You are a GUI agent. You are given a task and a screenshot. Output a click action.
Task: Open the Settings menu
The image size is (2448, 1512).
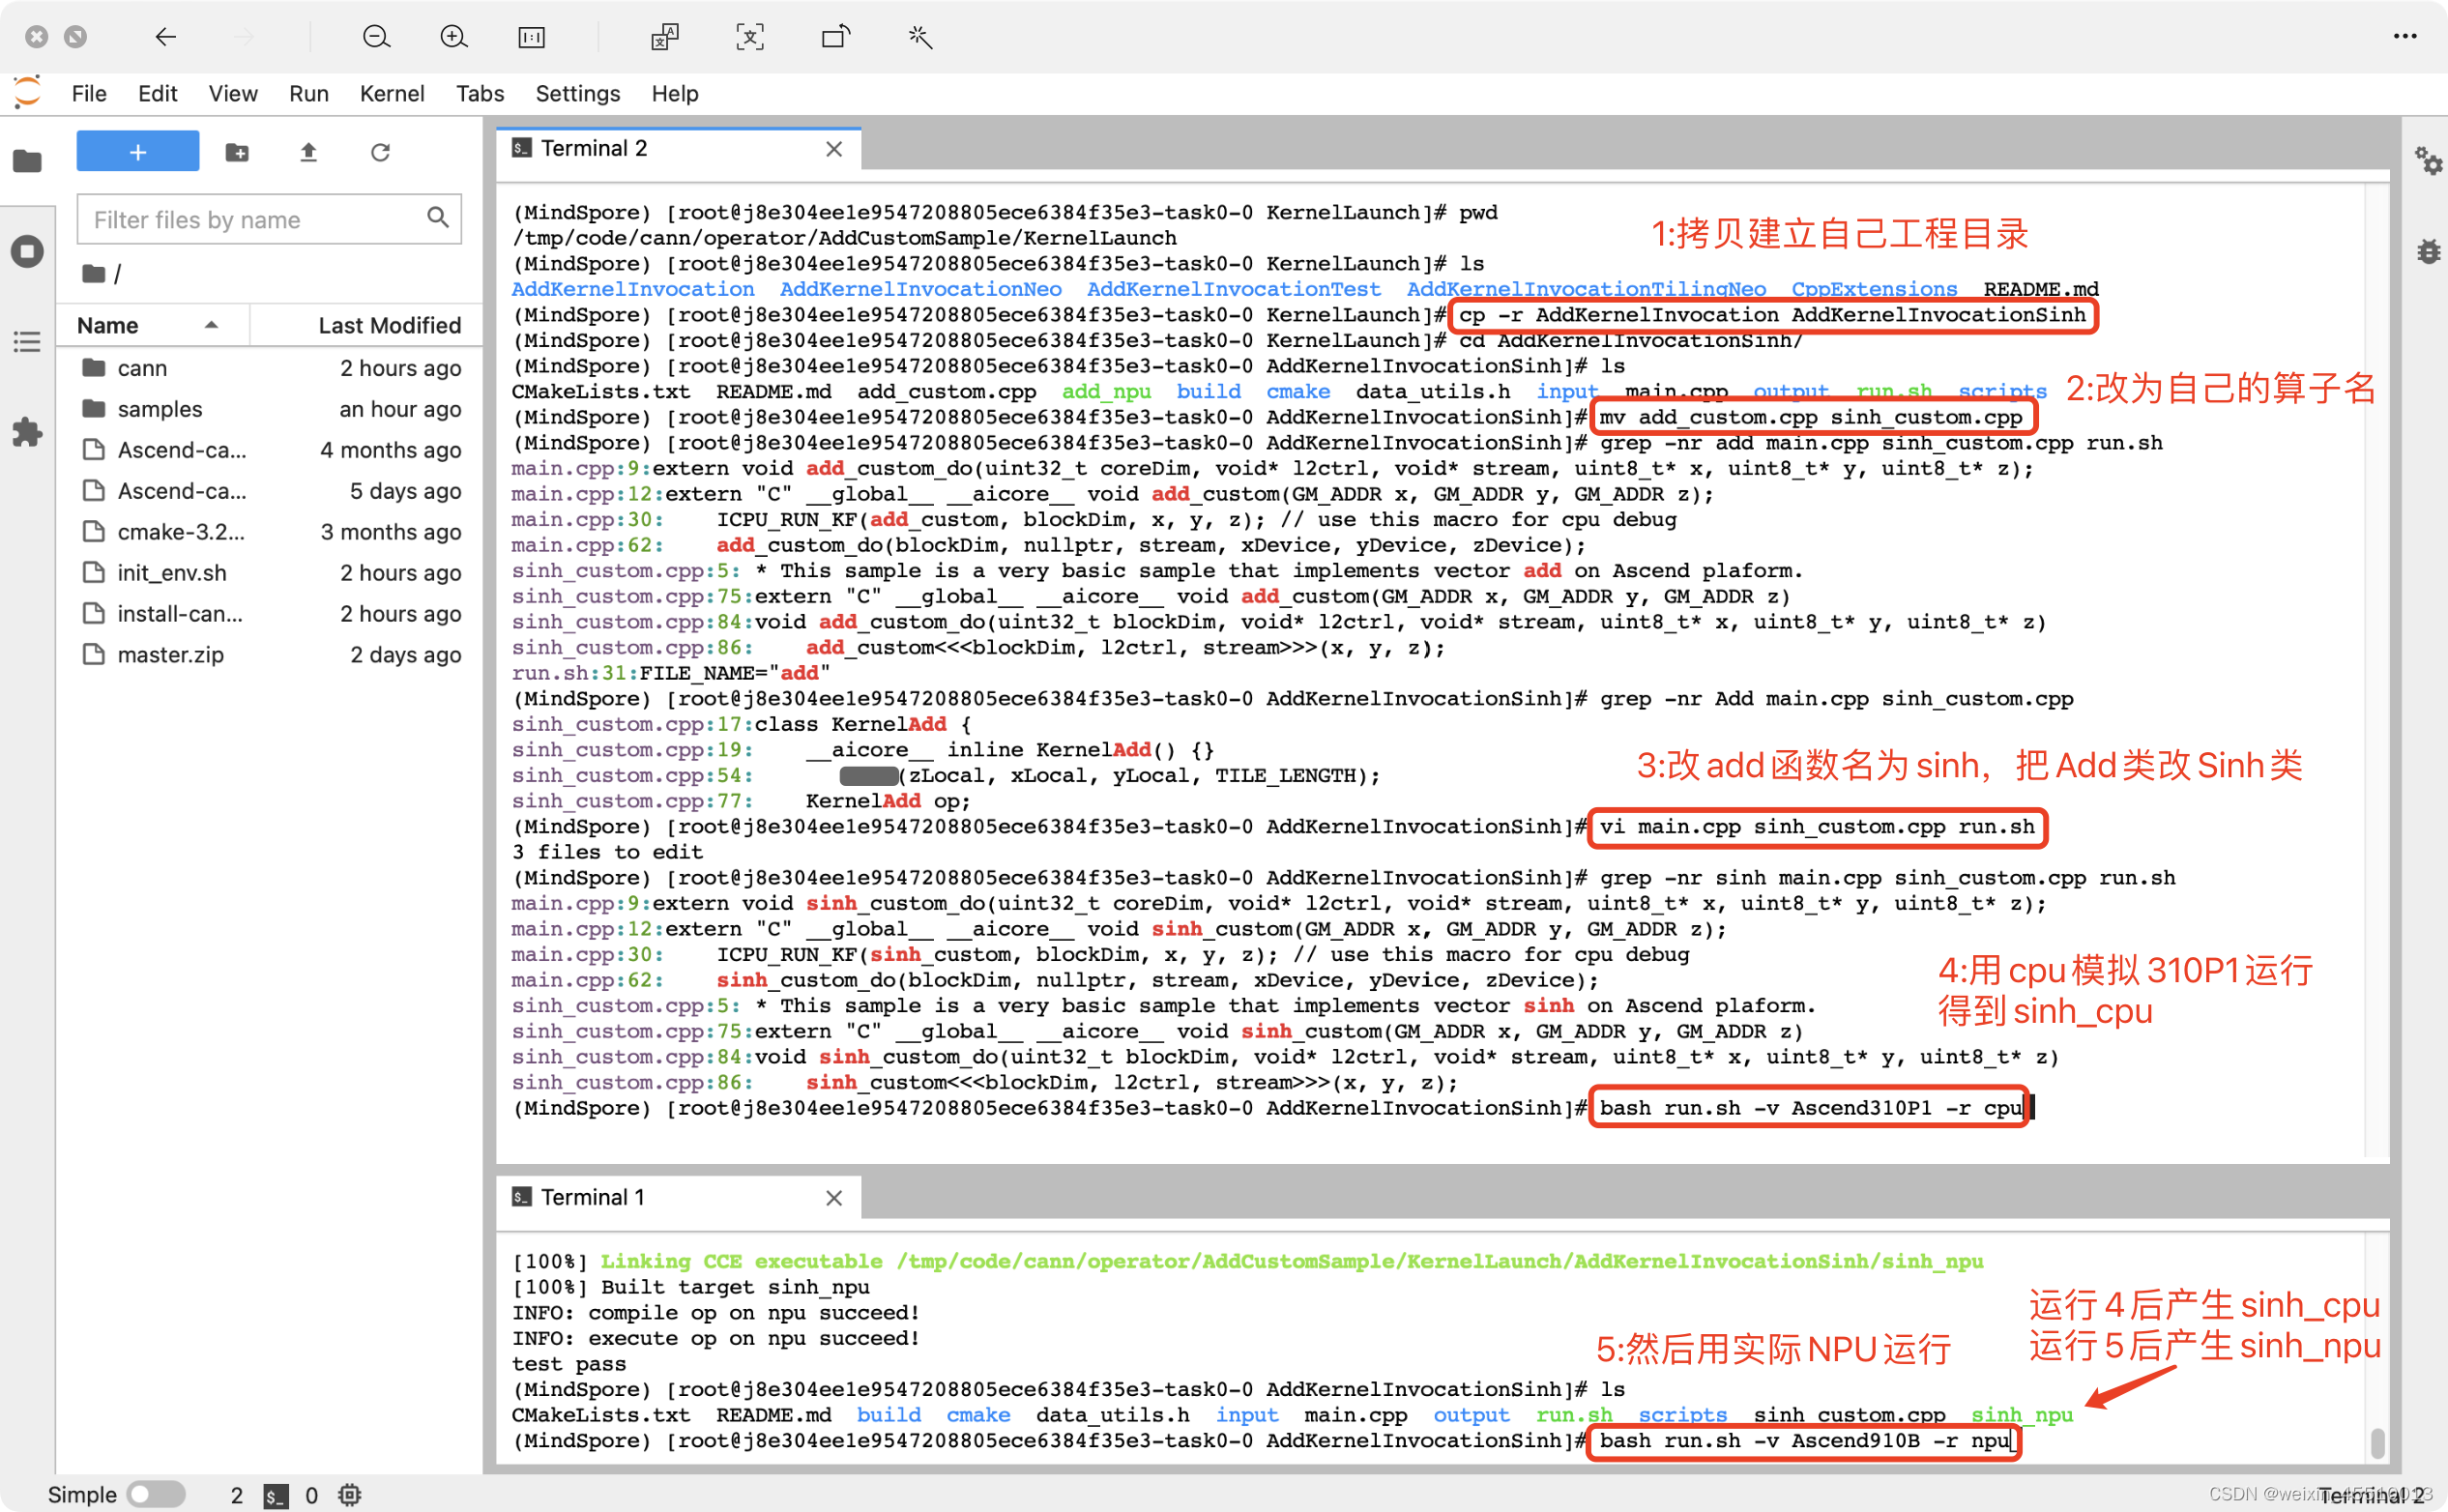click(577, 93)
